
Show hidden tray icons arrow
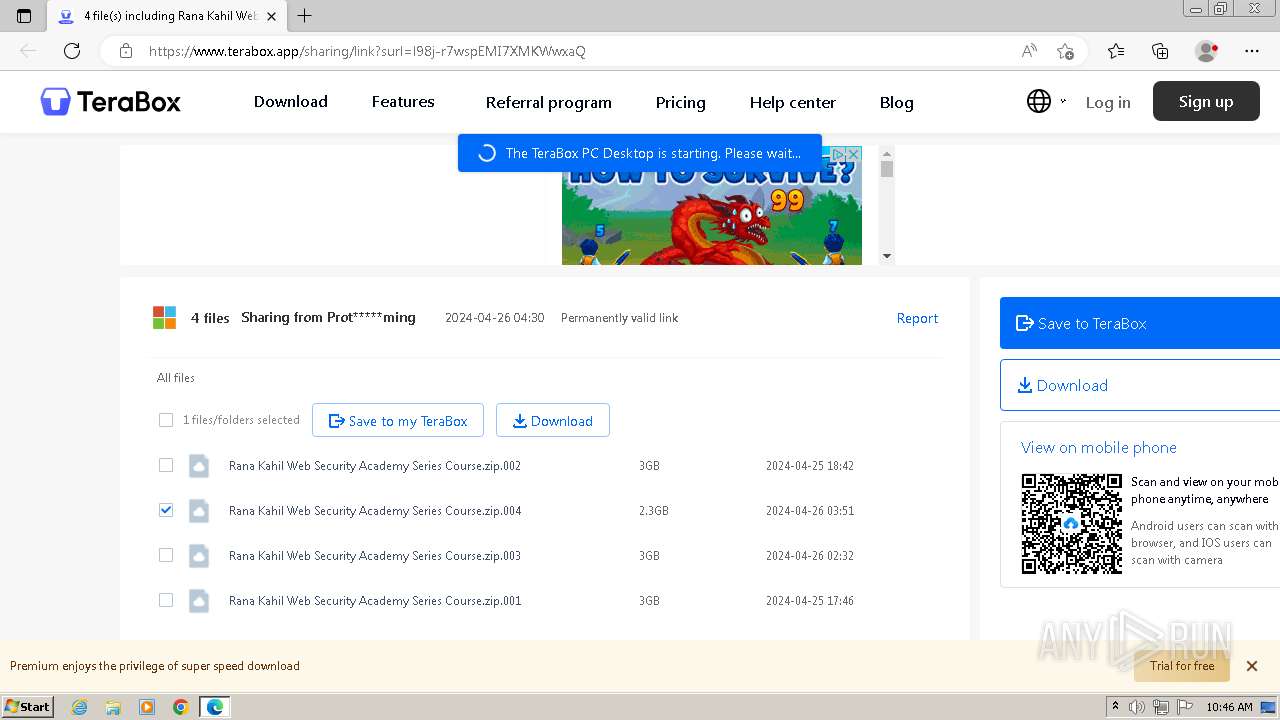pos(1115,707)
